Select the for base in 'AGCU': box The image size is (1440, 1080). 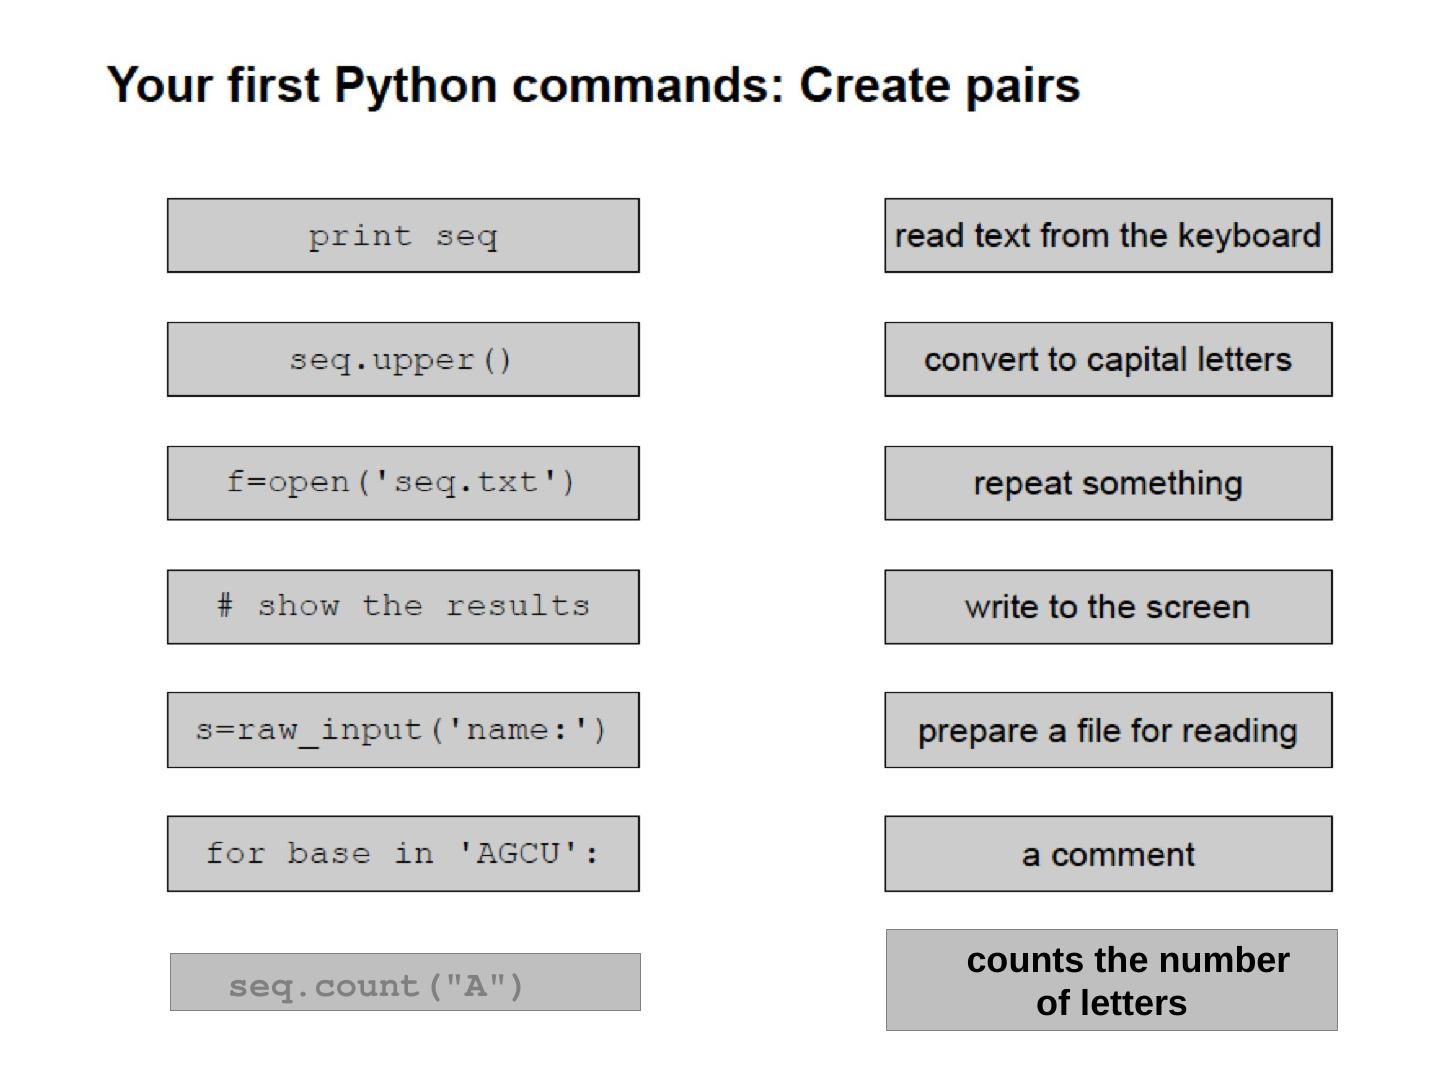coord(403,854)
